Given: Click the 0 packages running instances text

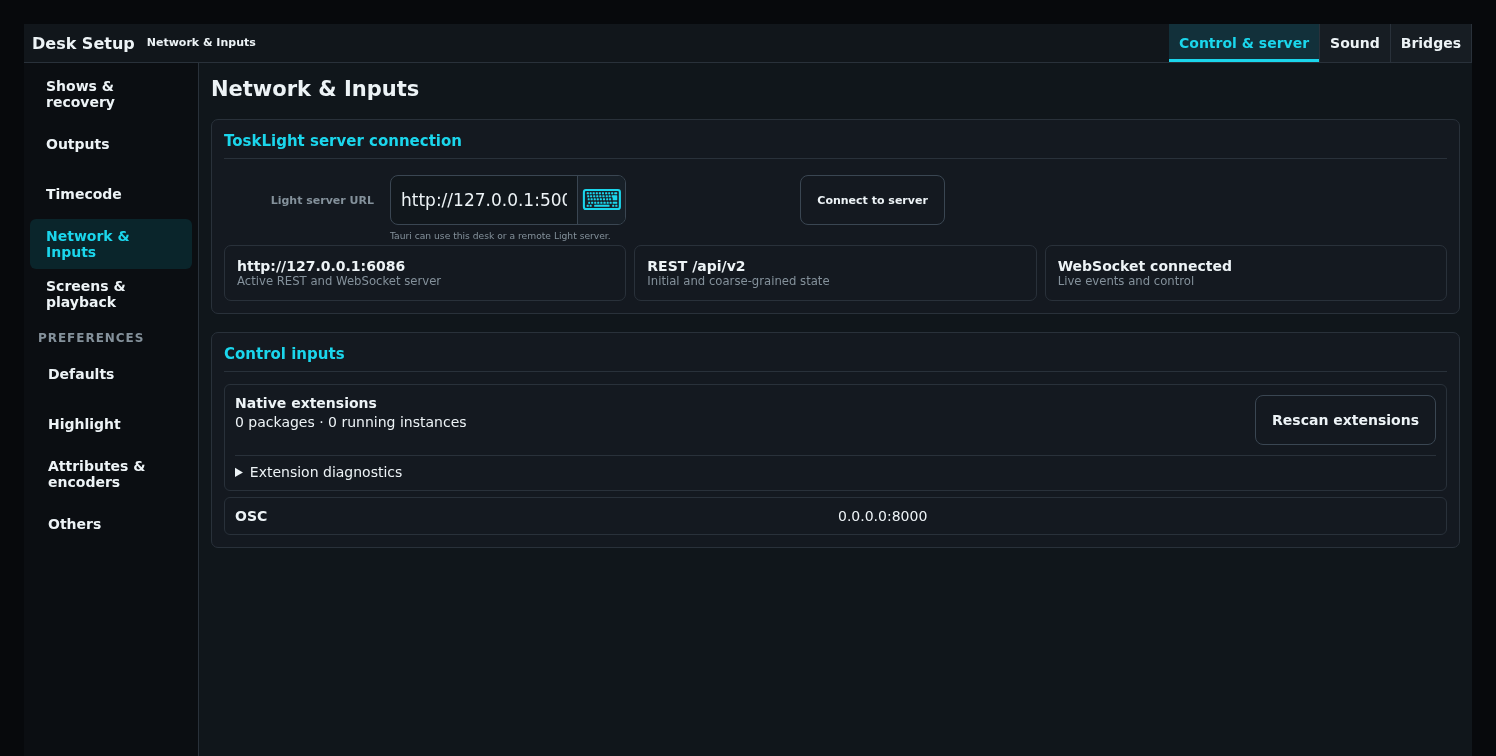Looking at the screenshot, I should click(x=351, y=422).
